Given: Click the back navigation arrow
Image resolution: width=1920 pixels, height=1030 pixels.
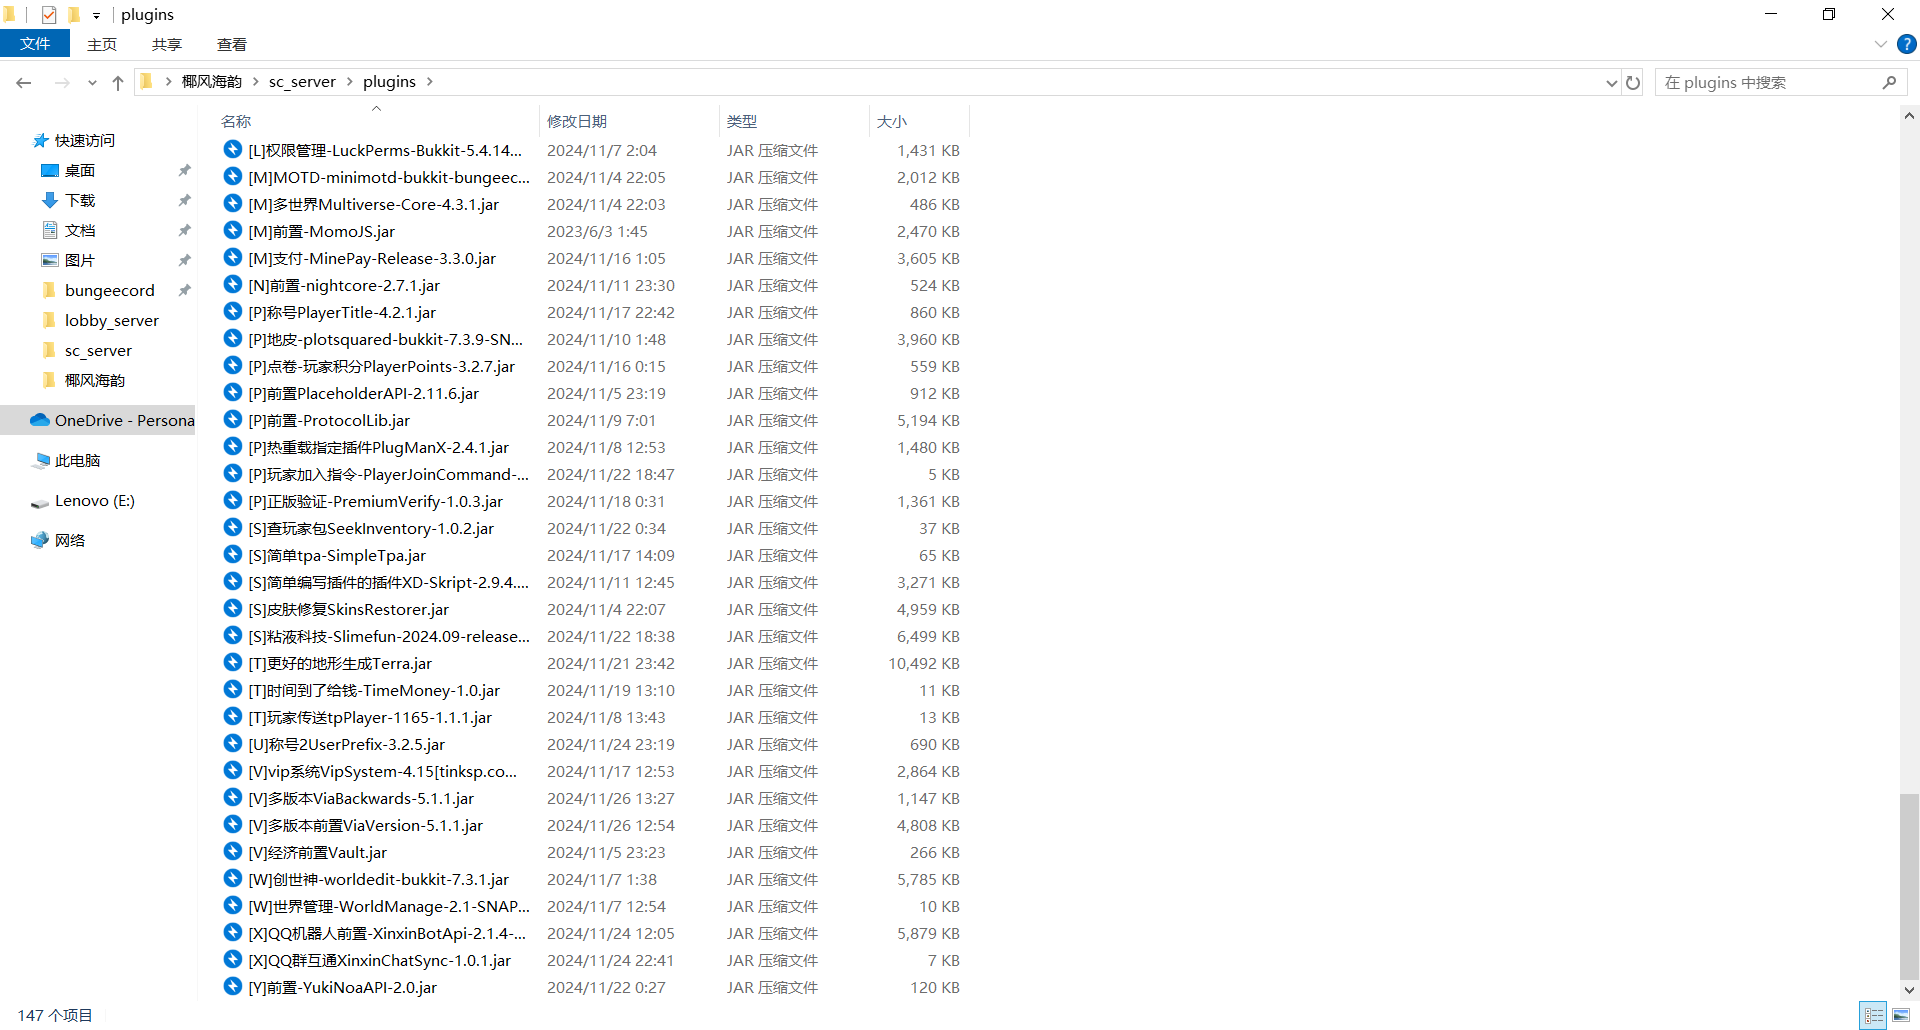Looking at the screenshot, I should tap(24, 83).
